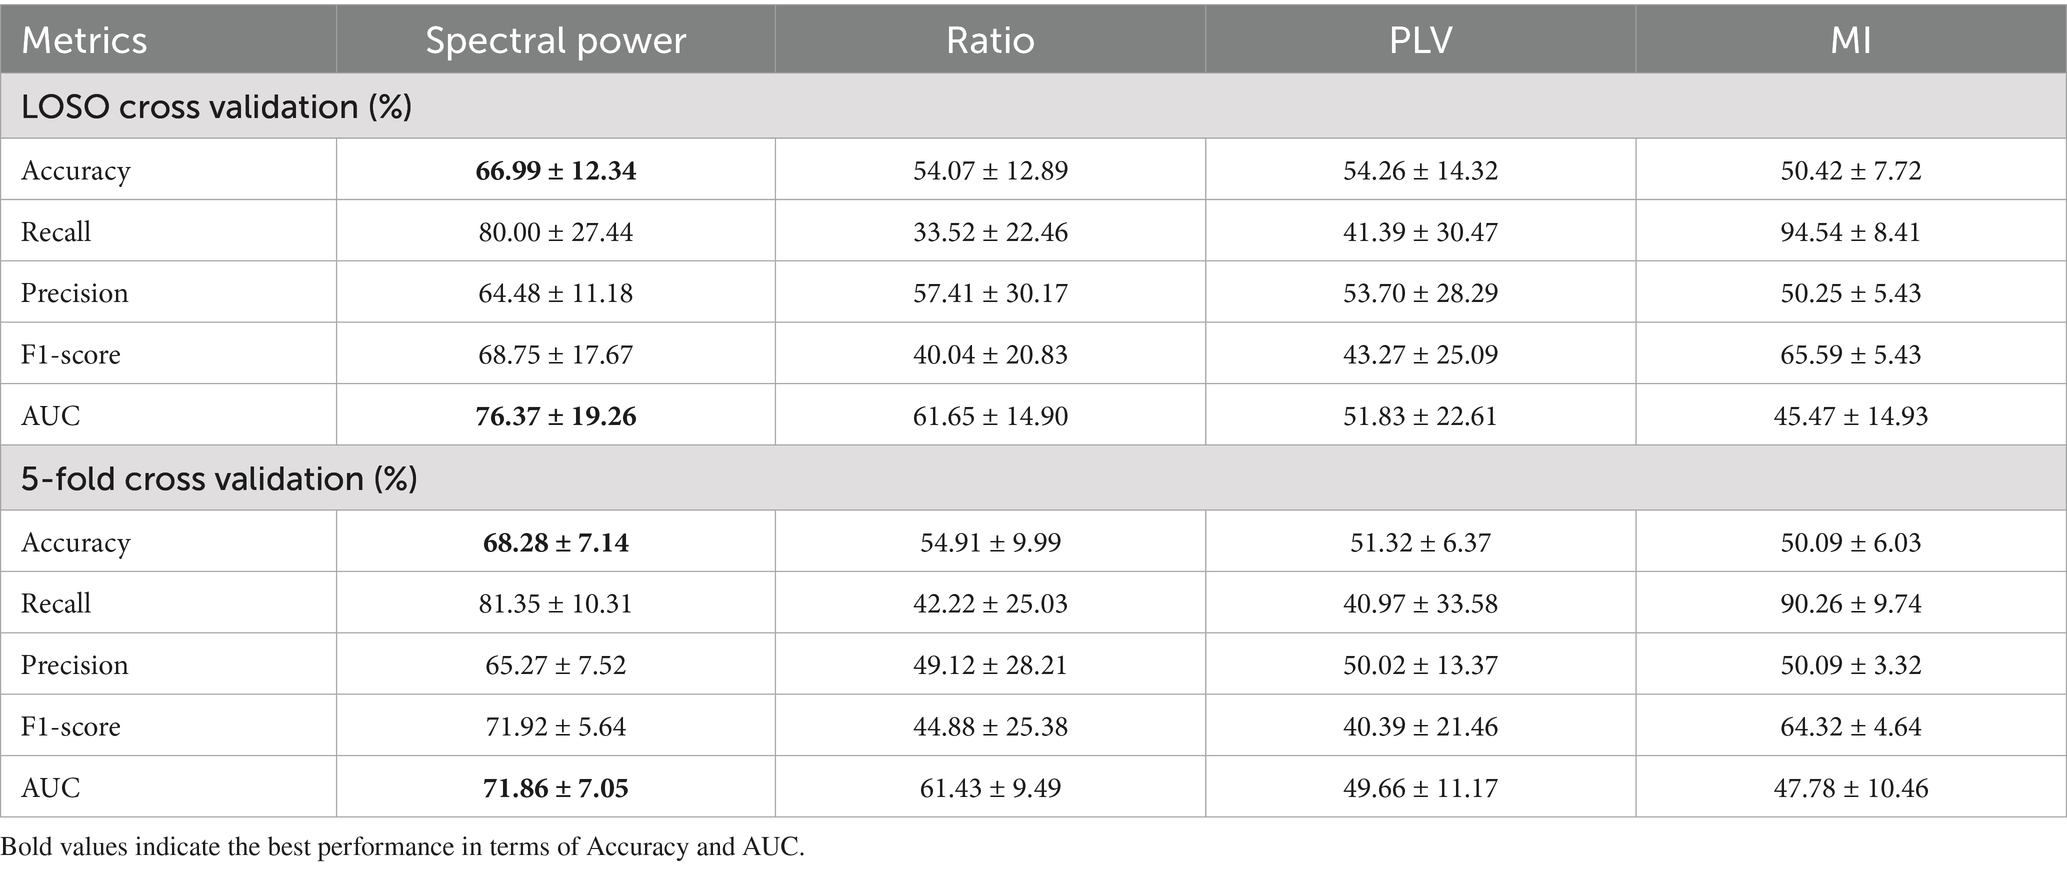2067x871 pixels.
Task: Select the 41.39 ± 30.47 PLV cell
Action: point(1420,232)
